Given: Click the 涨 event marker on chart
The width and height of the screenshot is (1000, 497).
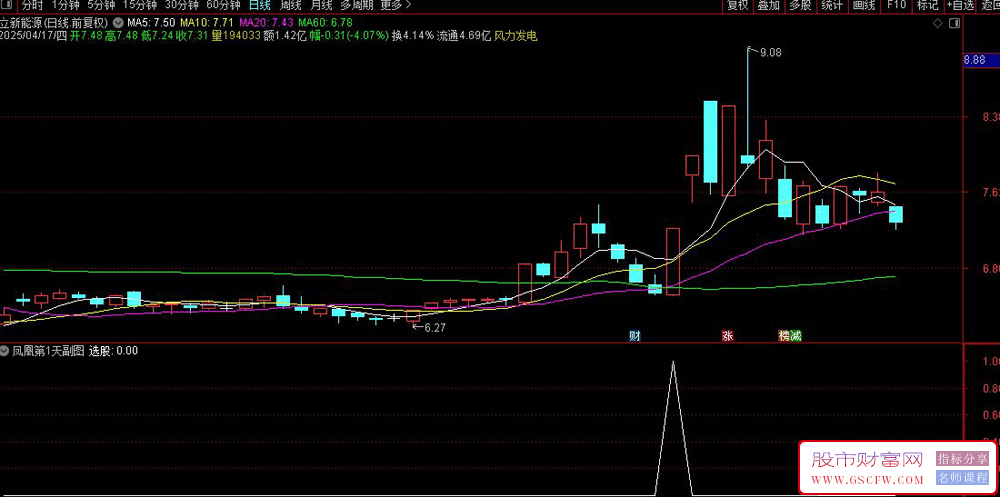Looking at the screenshot, I should point(727,336).
